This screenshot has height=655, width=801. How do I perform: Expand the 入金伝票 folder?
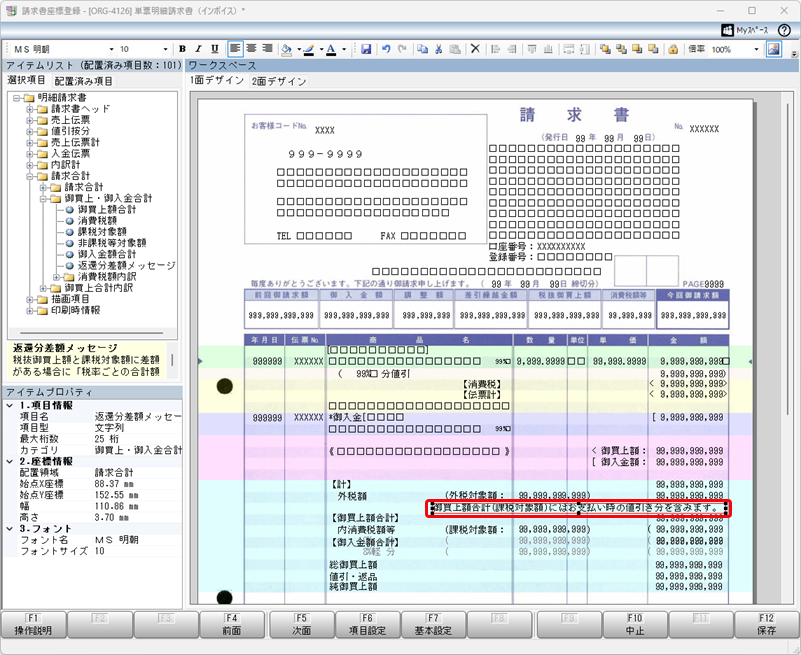[x=30, y=153]
